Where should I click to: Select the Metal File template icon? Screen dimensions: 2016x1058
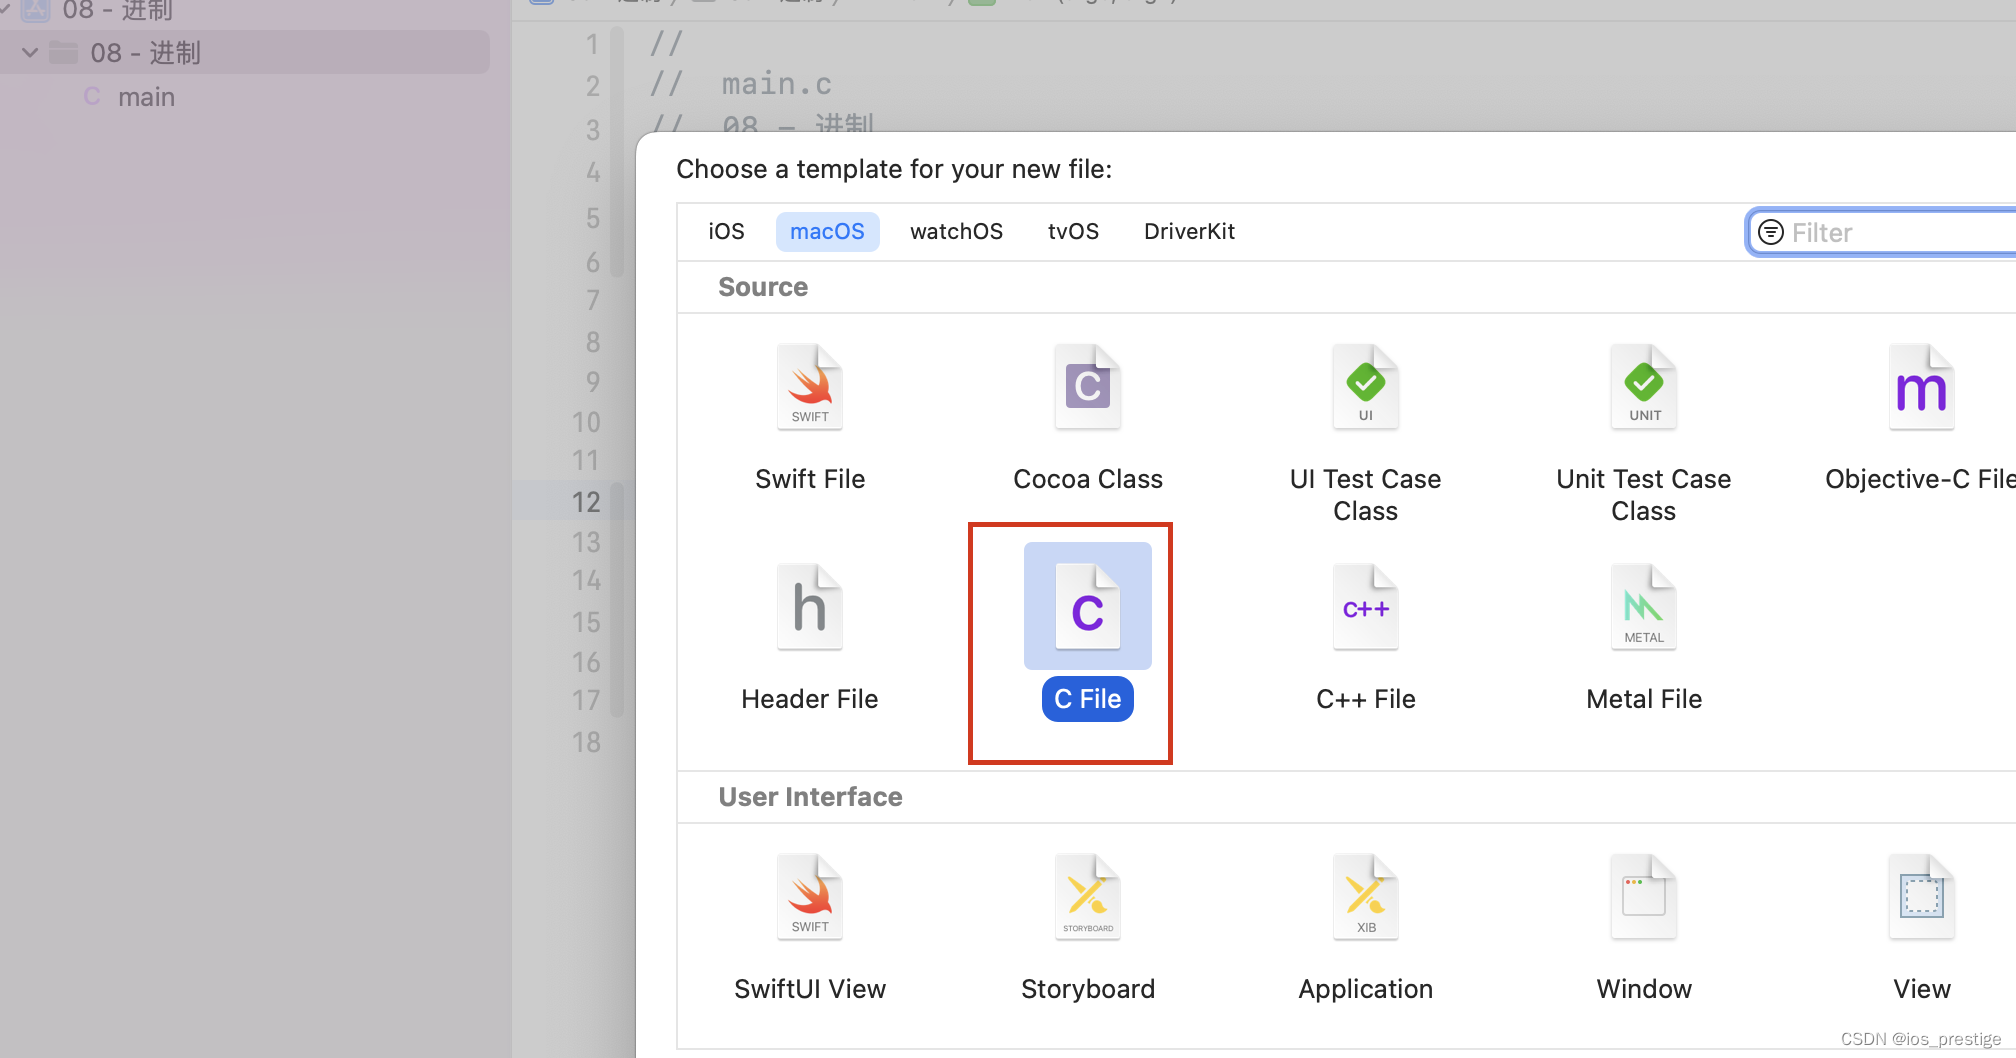tap(1644, 607)
